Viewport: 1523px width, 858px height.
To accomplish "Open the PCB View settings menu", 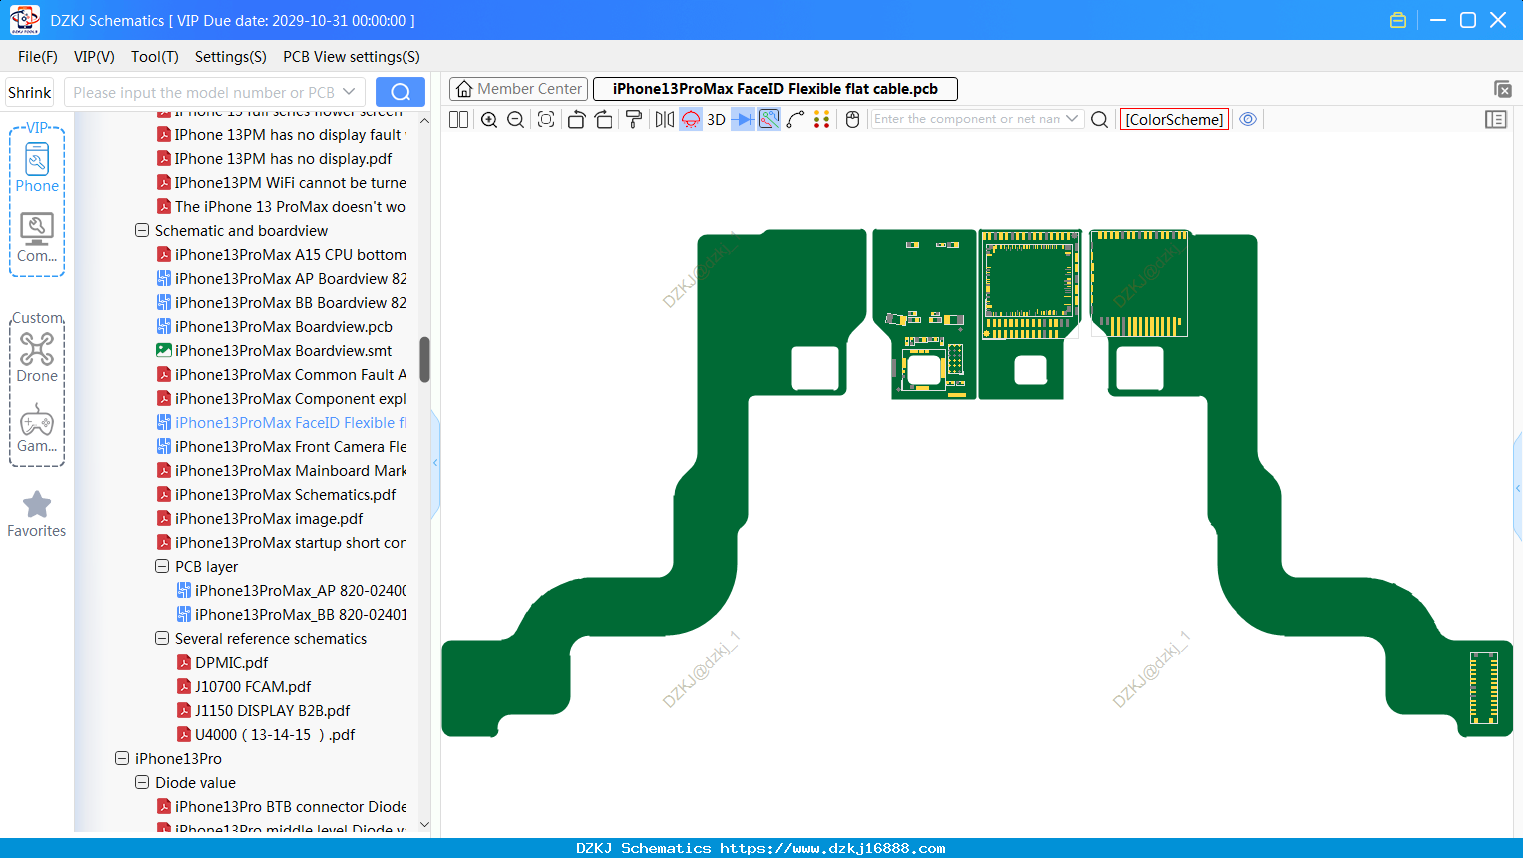I will 351,57.
